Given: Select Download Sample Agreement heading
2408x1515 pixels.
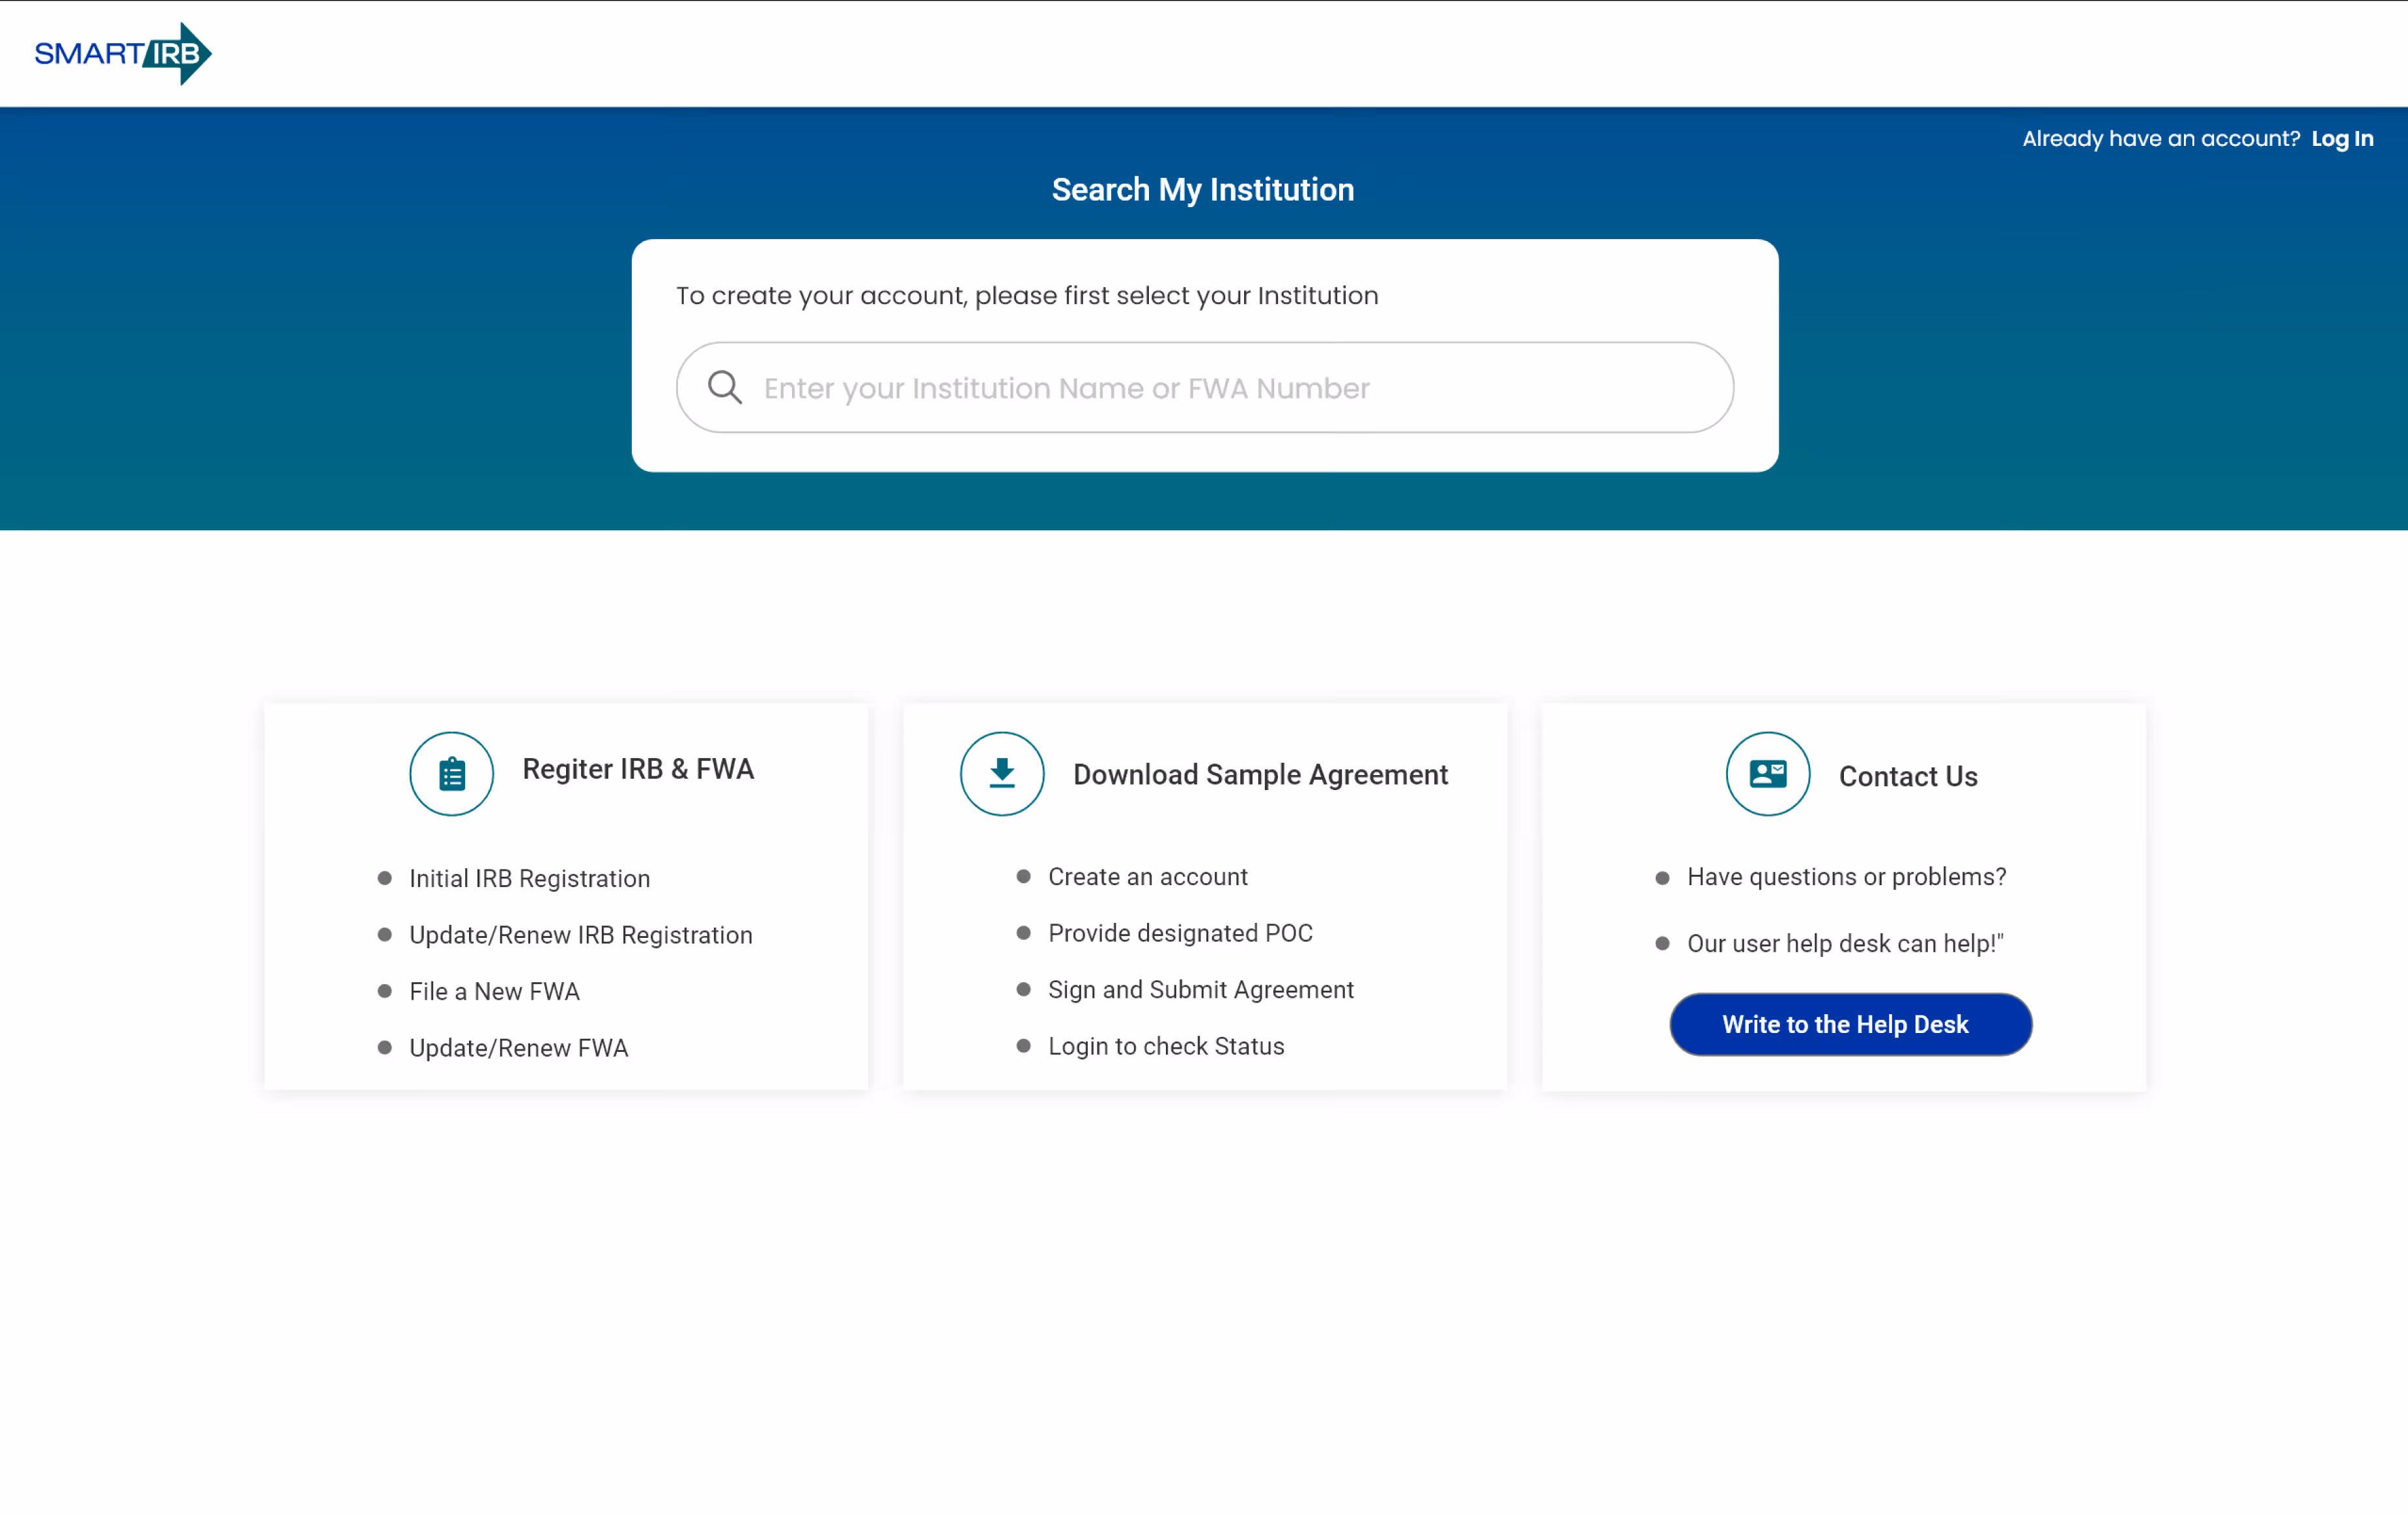Looking at the screenshot, I should click(1260, 775).
